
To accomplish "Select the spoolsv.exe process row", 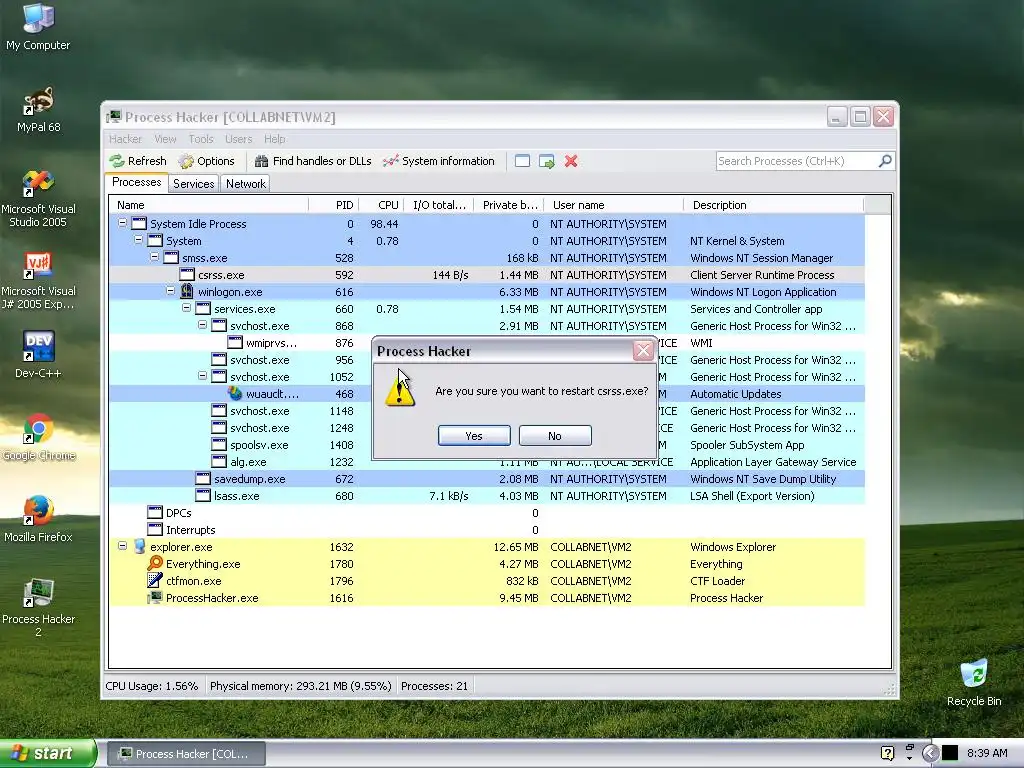I will coord(487,445).
